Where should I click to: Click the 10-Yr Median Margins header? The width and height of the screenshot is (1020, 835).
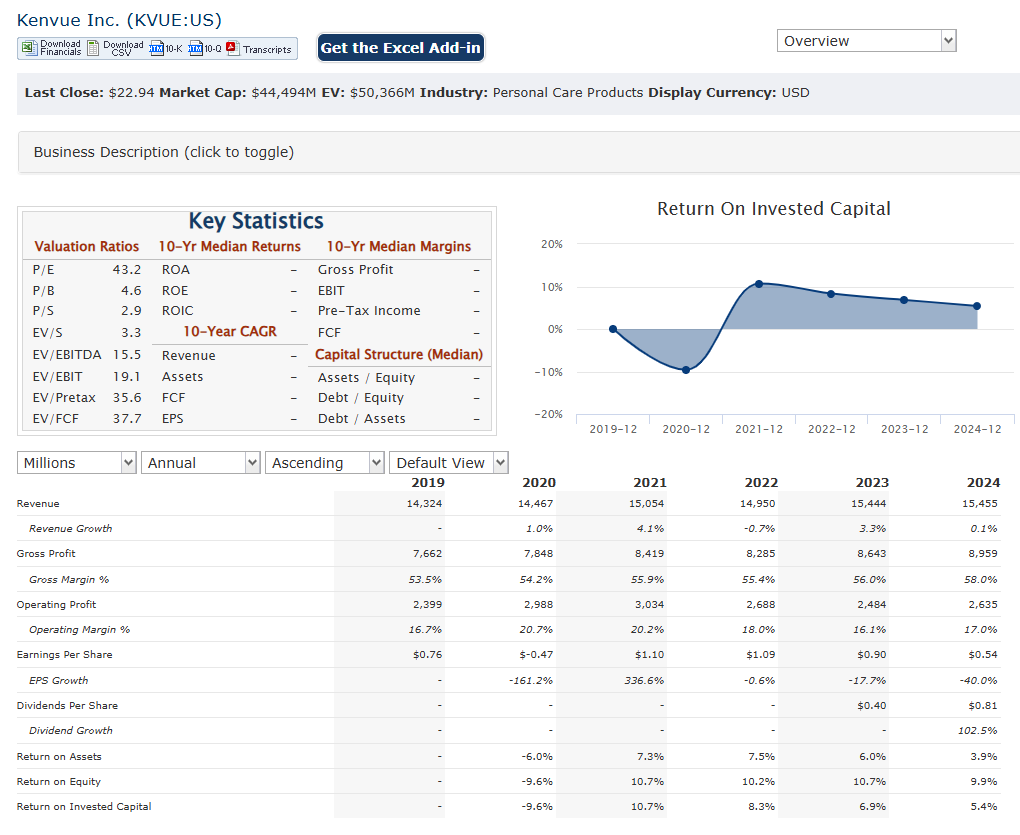(x=399, y=246)
